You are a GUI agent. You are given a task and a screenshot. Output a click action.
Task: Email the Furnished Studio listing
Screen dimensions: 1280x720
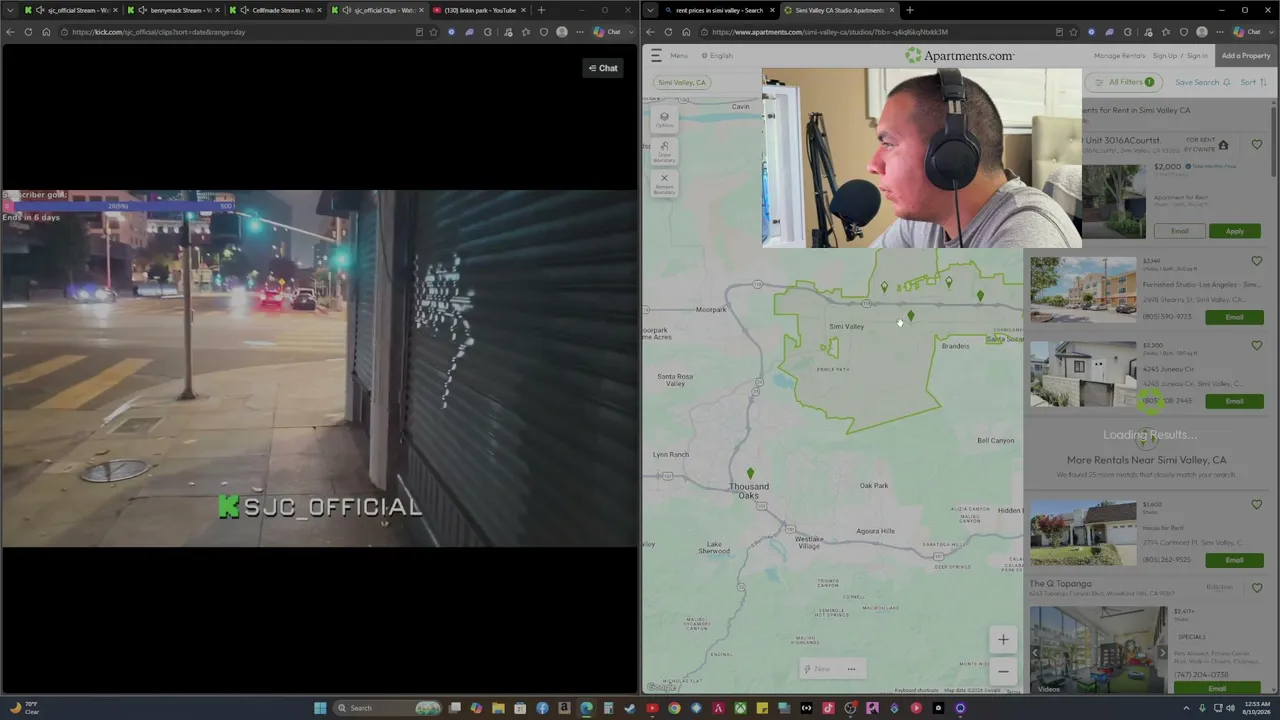tap(1235, 317)
